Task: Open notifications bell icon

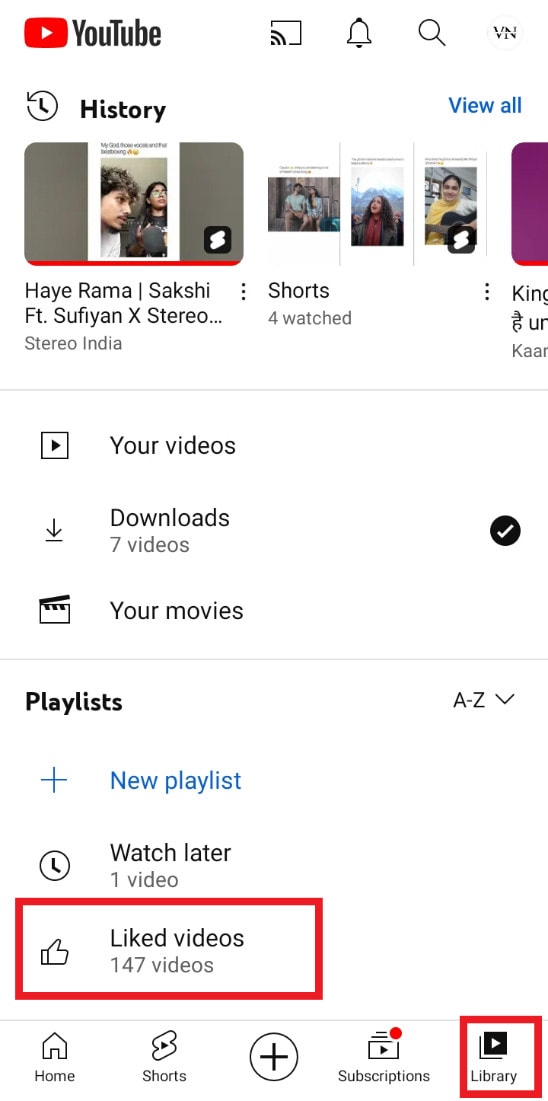Action: click(x=359, y=32)
